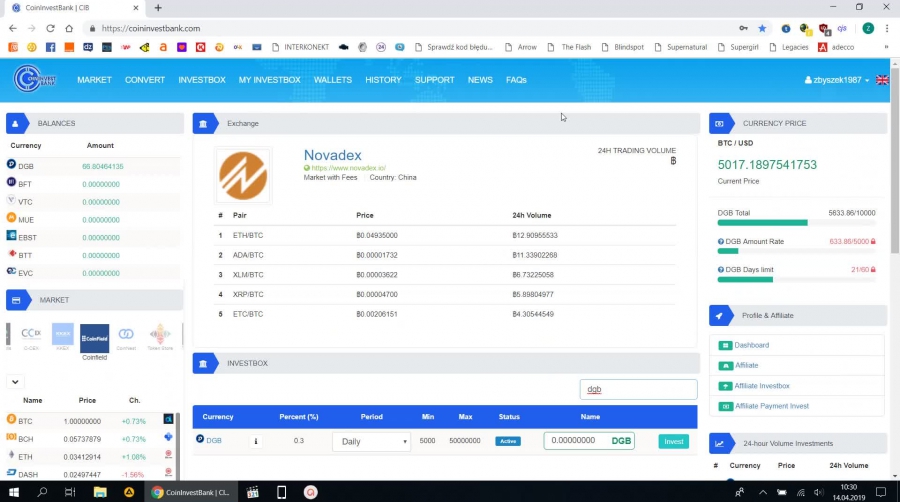The image size is (900, 502).
Task: Open the MARKET navigation item
Action: point(94,80)
